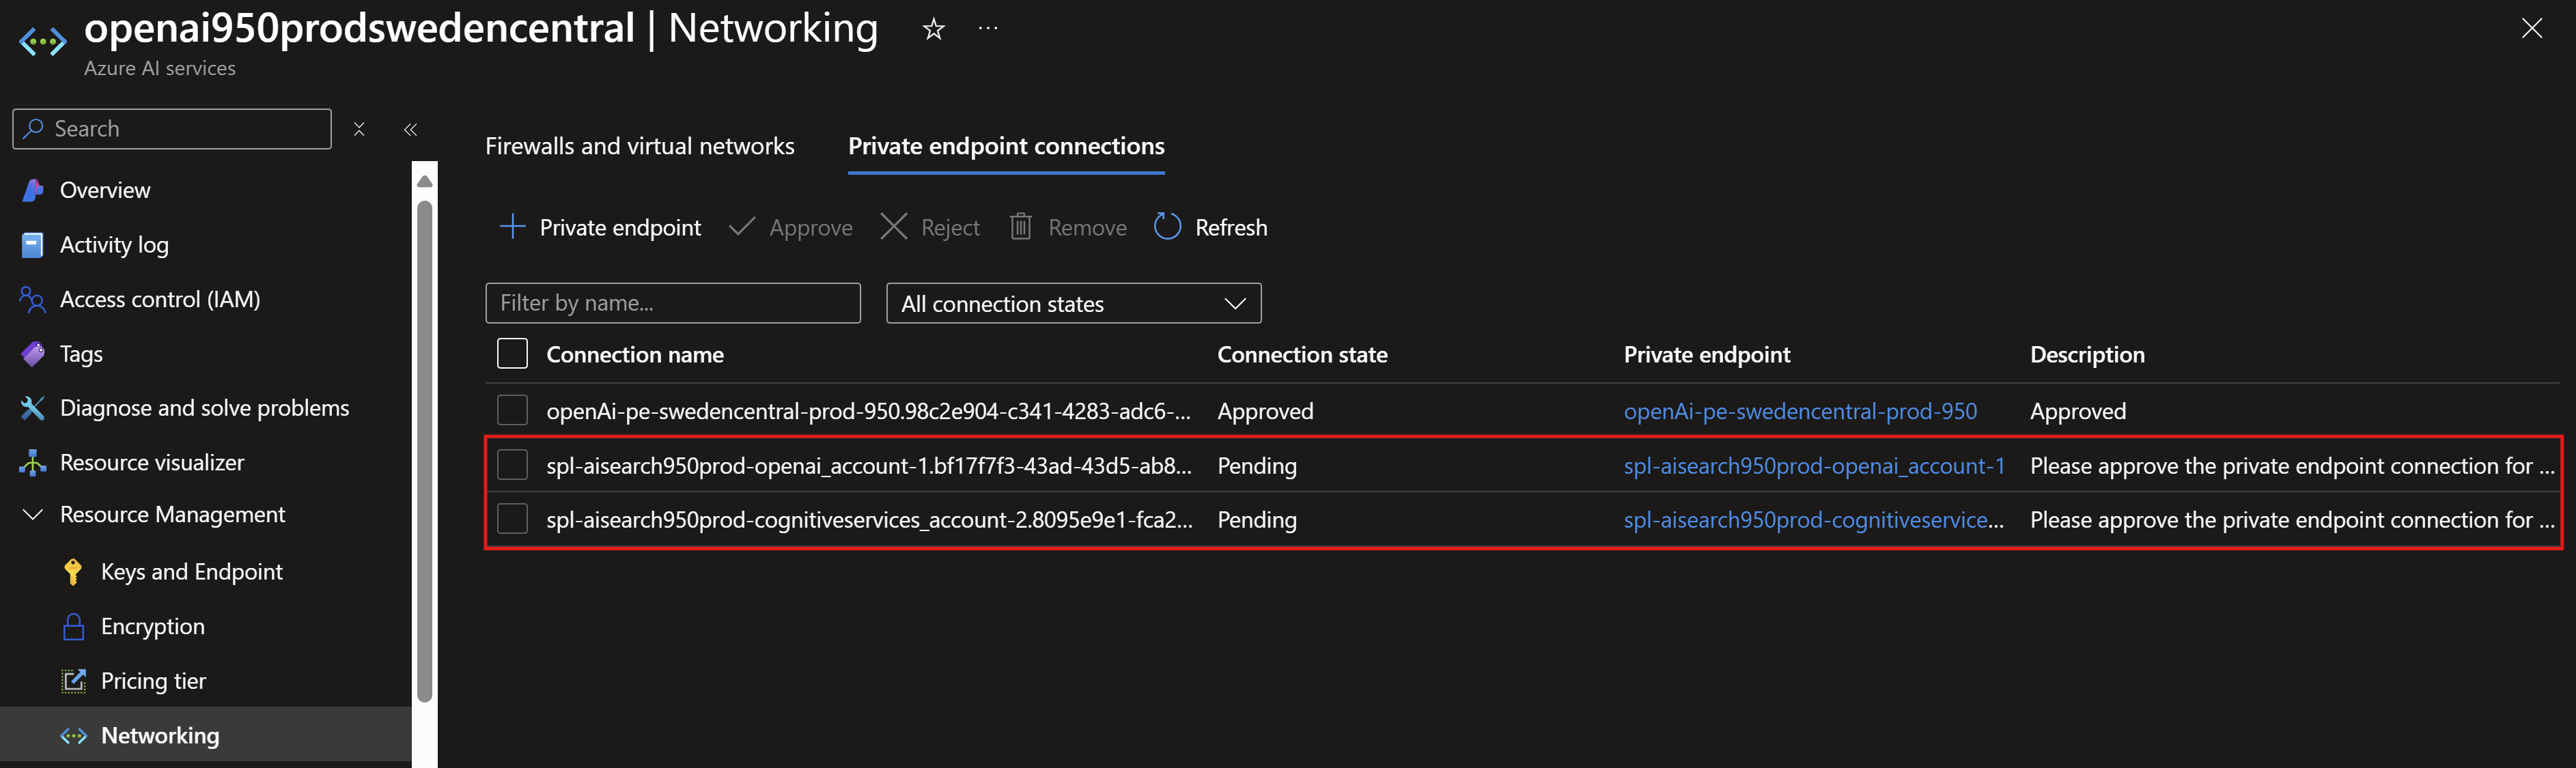Toggle the select-all header checkbox

[x=512, y=354]
